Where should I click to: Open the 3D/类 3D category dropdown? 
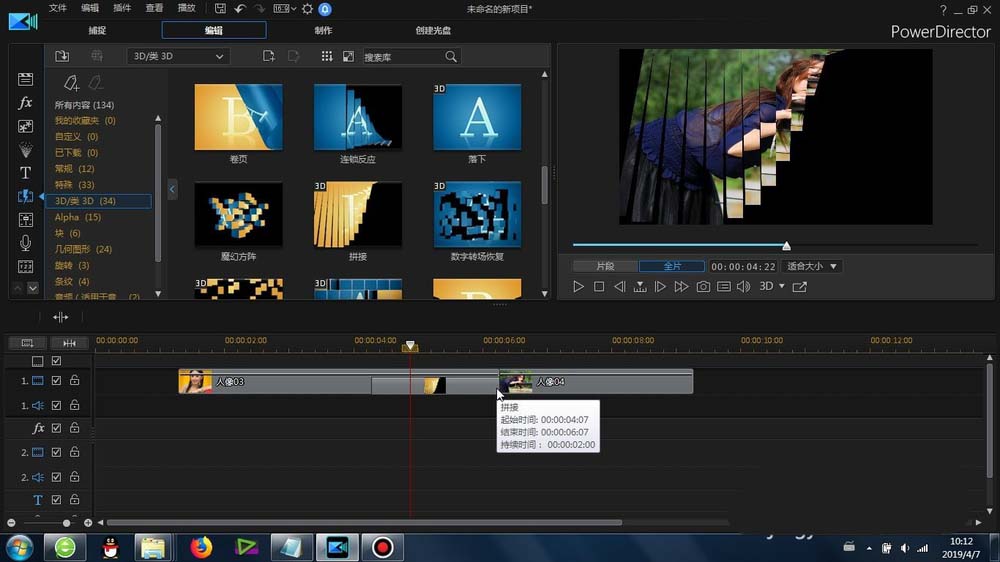tap(178, 57)
